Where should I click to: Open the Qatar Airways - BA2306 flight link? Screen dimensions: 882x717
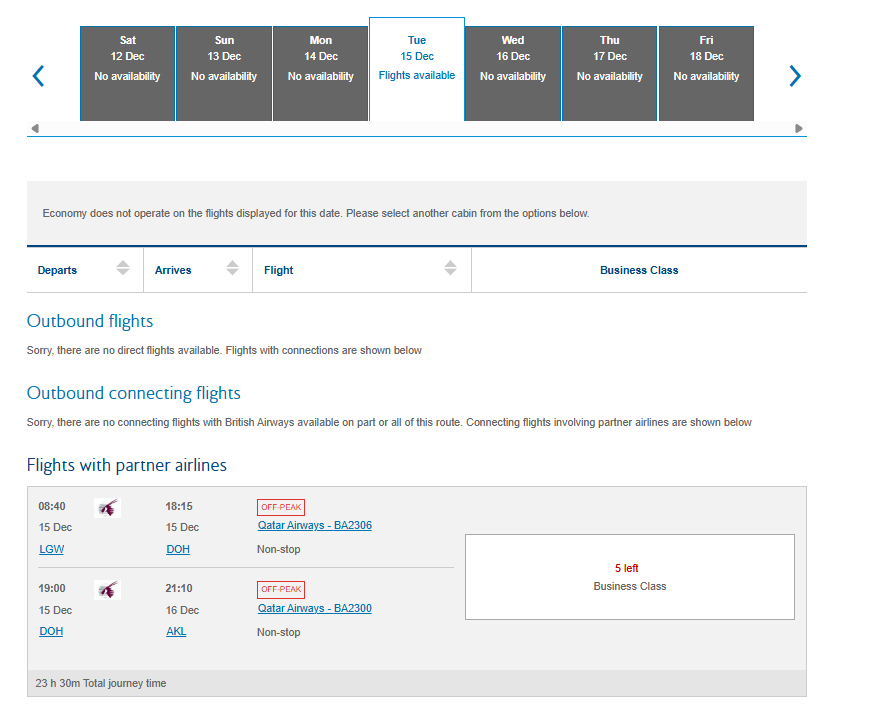pyautogui.click(x=314, y=525)
